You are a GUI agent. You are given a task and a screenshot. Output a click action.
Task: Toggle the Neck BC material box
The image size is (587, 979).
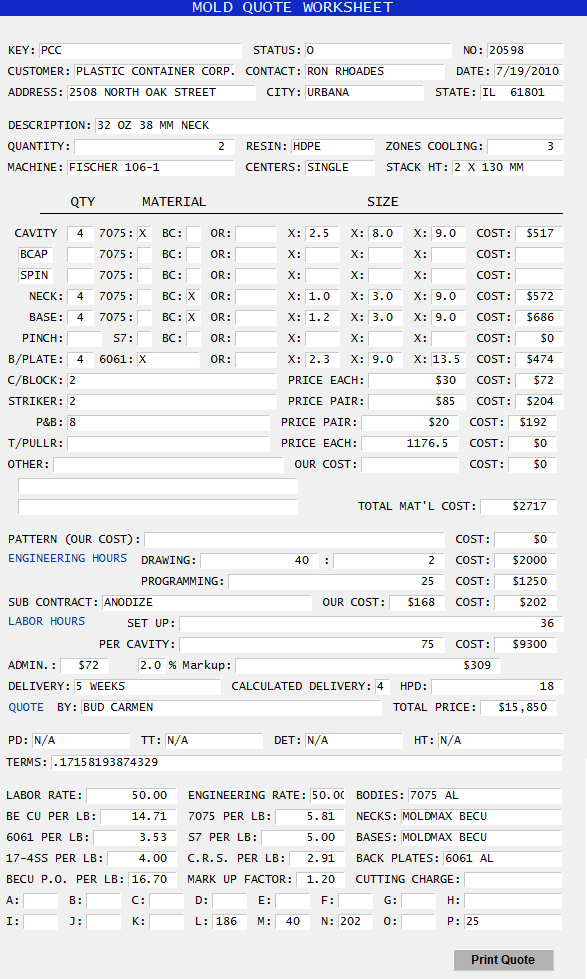point(193,297)
